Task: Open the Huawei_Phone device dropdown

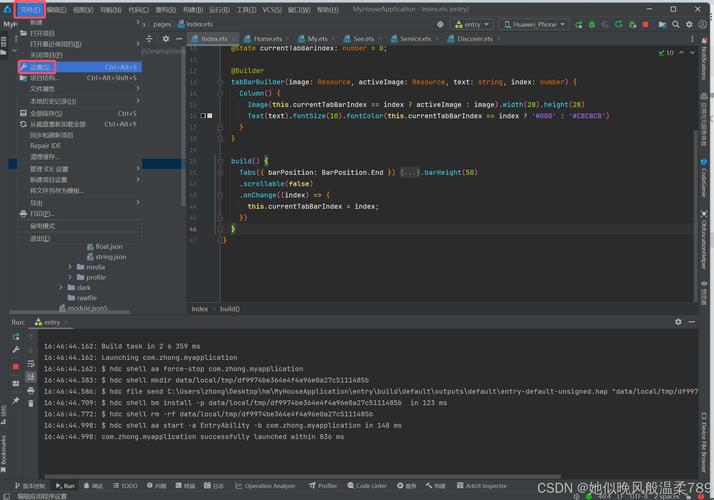Action: tap(534, 25)
